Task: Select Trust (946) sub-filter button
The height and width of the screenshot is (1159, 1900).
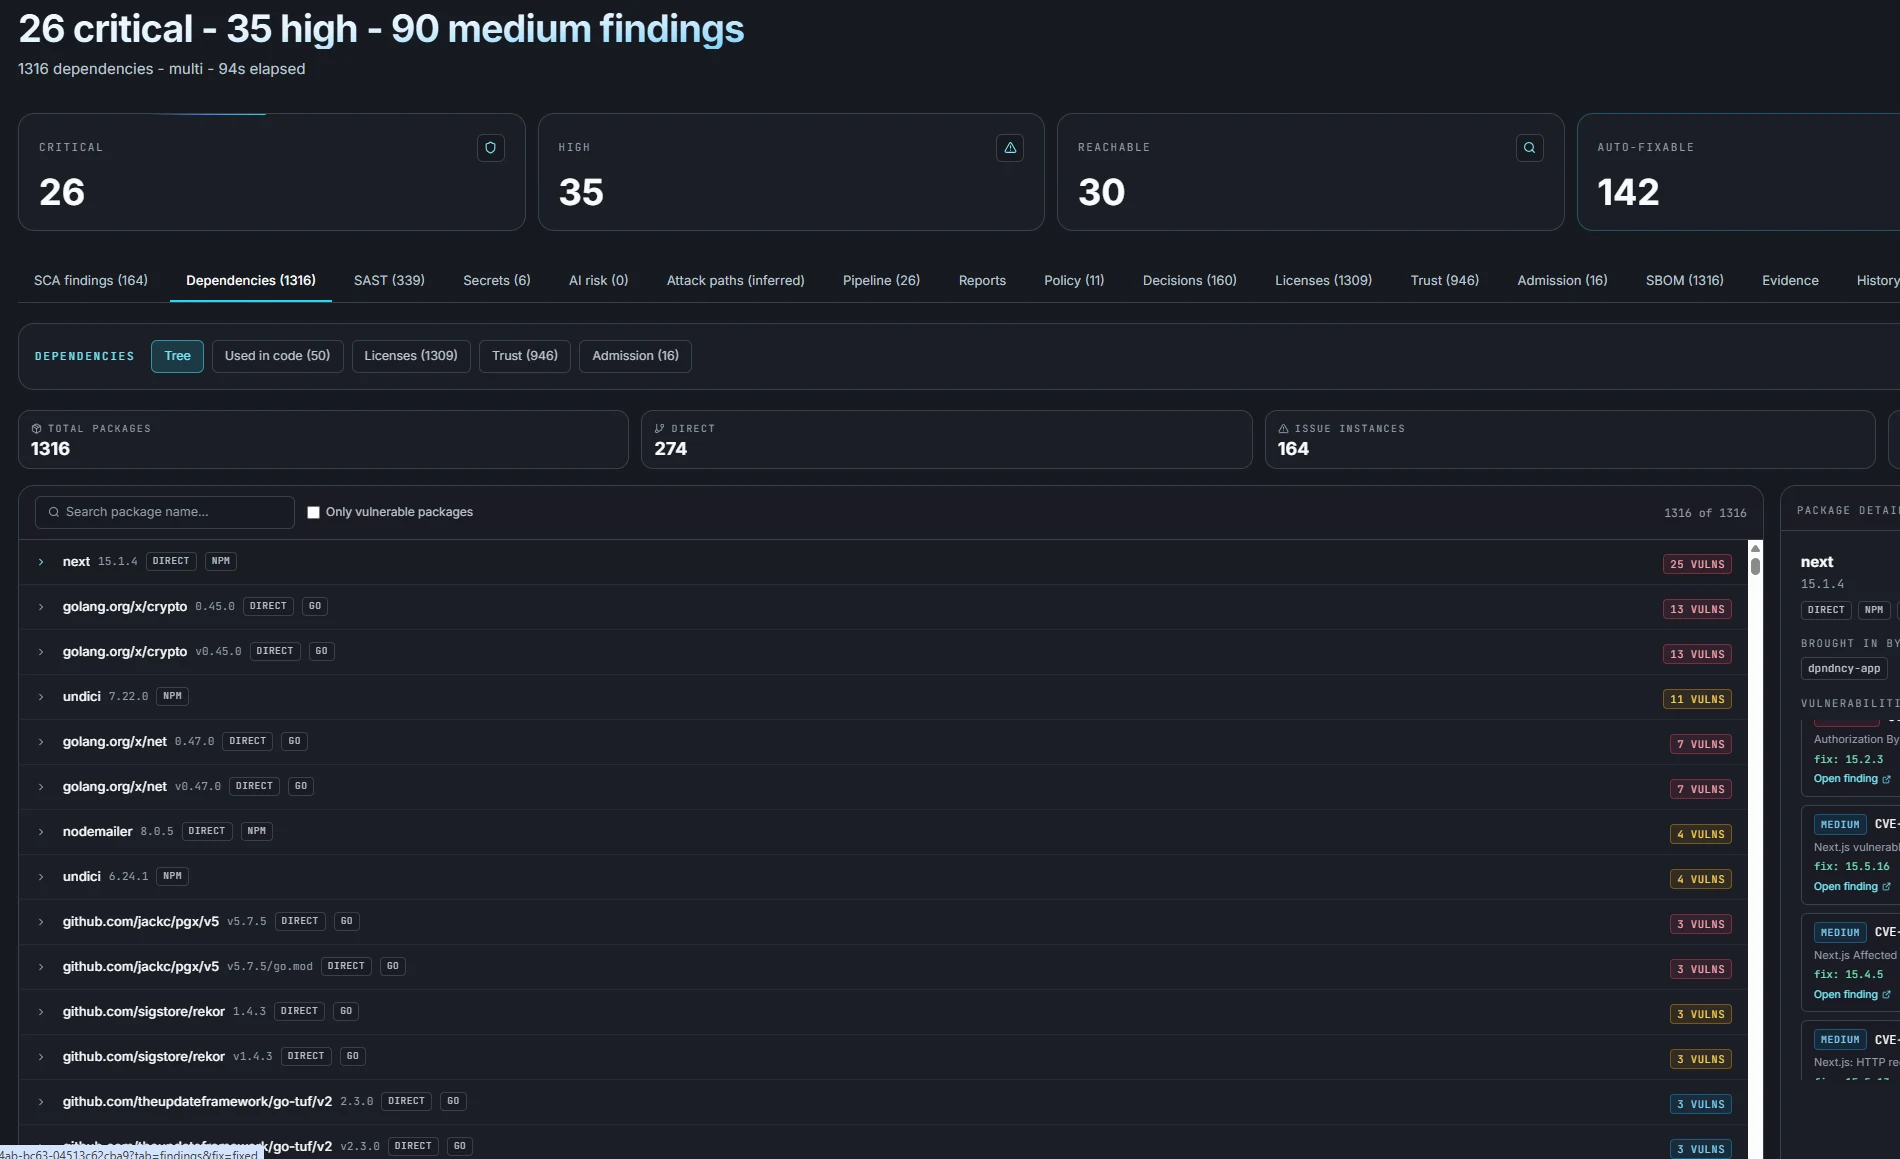Action: [x=525, y=356]
